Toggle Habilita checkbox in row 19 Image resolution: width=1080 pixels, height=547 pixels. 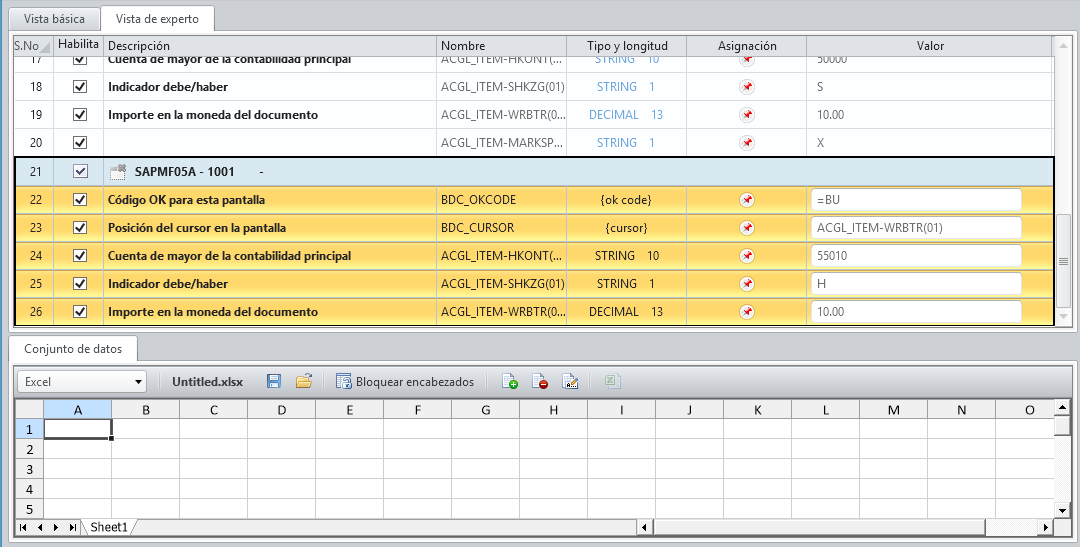point(80,115)
